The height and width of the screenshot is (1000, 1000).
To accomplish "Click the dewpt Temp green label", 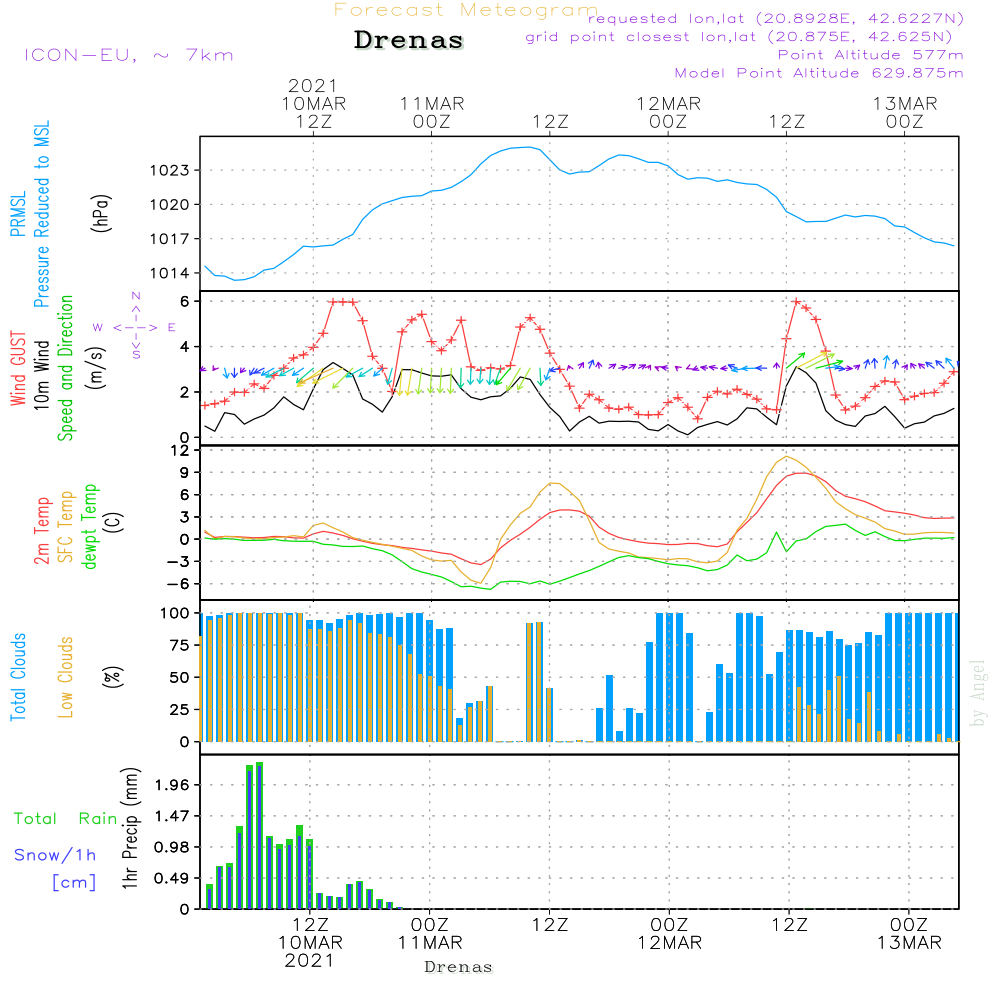I will click(x=90, y=527).
